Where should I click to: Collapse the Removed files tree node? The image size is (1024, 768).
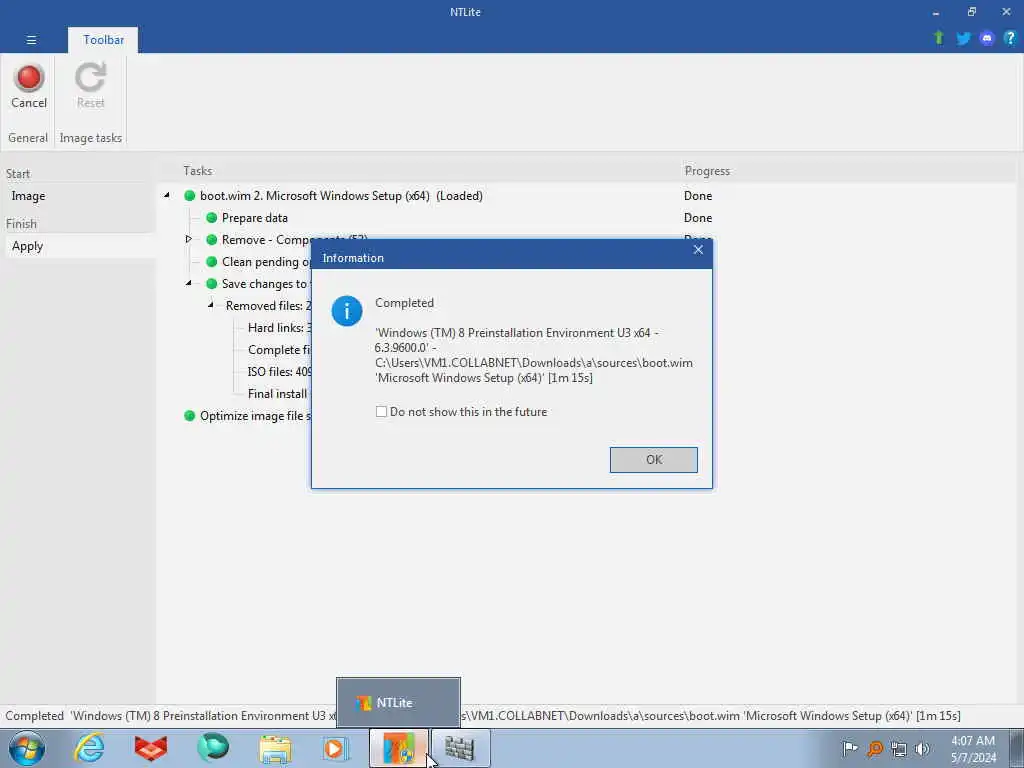pyautogui.click(x=210, y=305)
